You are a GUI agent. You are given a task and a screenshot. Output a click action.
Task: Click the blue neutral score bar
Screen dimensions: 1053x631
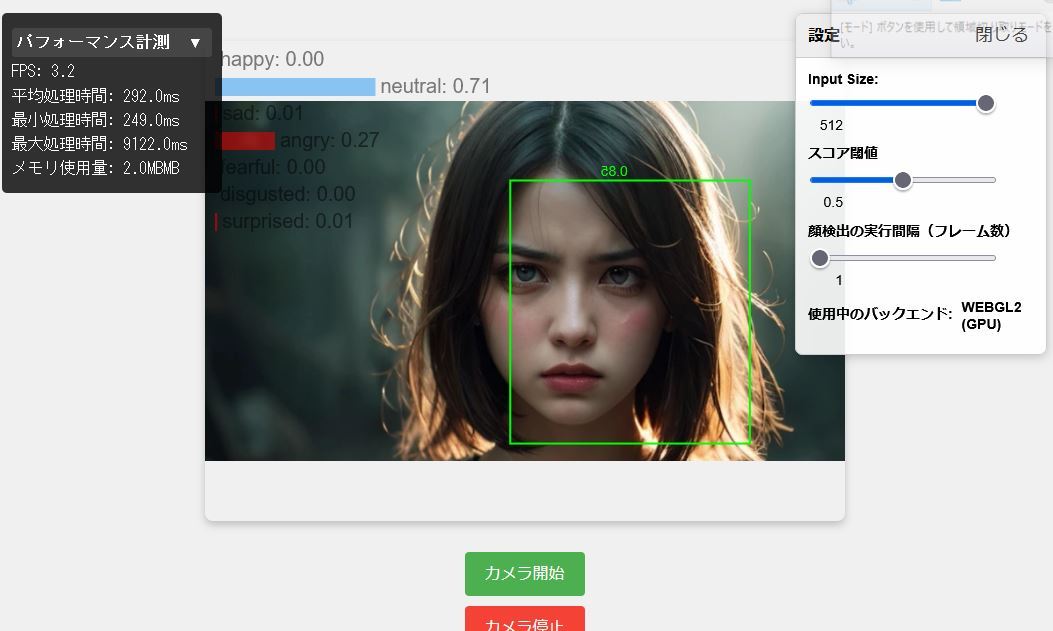click(x=295, y=87)
